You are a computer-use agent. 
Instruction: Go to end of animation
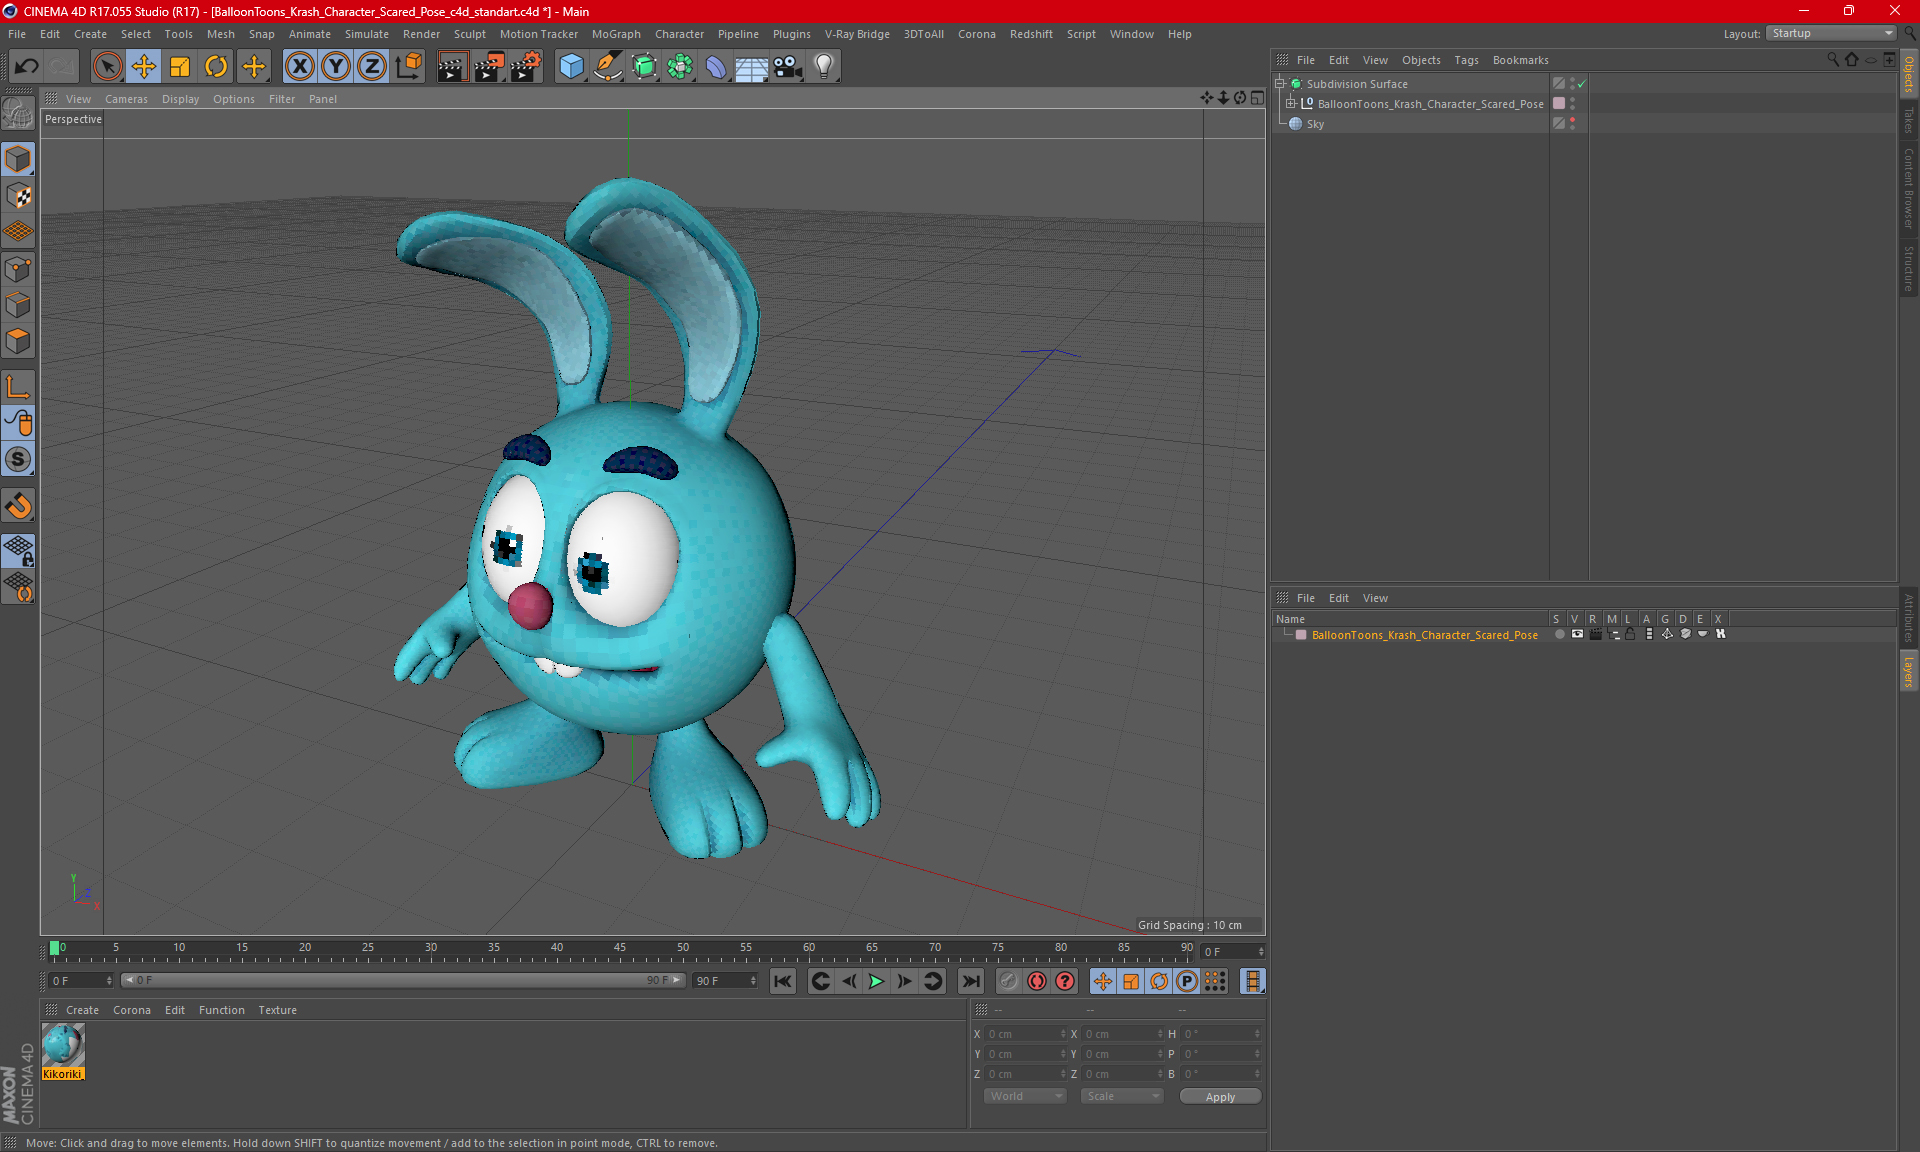click(x=970, y=981)
